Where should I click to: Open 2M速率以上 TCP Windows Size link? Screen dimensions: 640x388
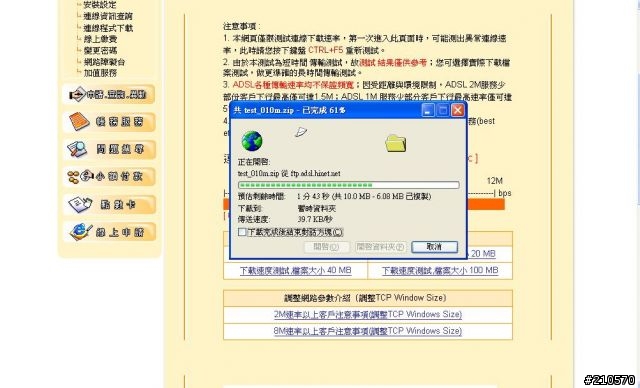tap(368, 315)
